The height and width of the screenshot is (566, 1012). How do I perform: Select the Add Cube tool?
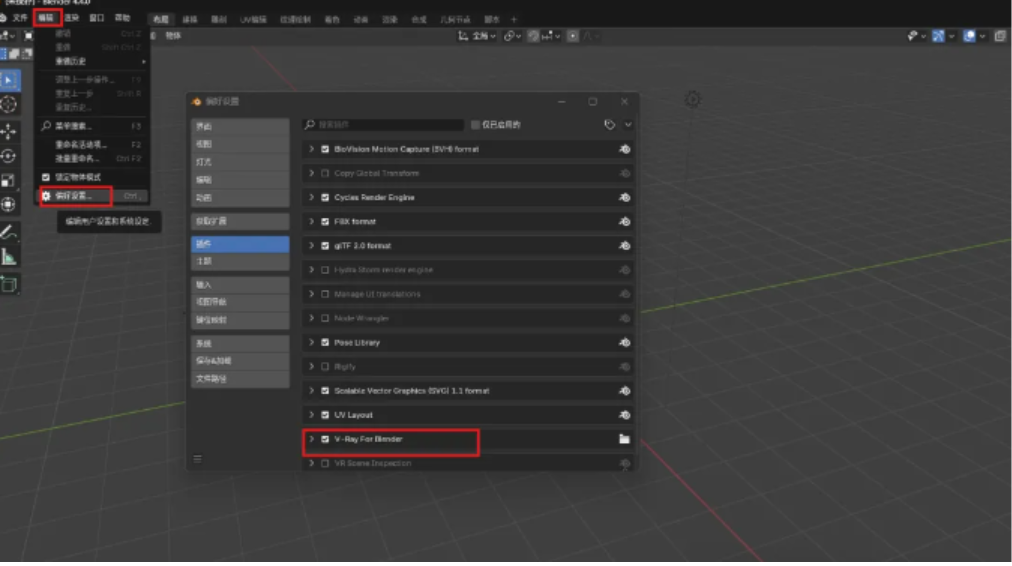(9, 285)
